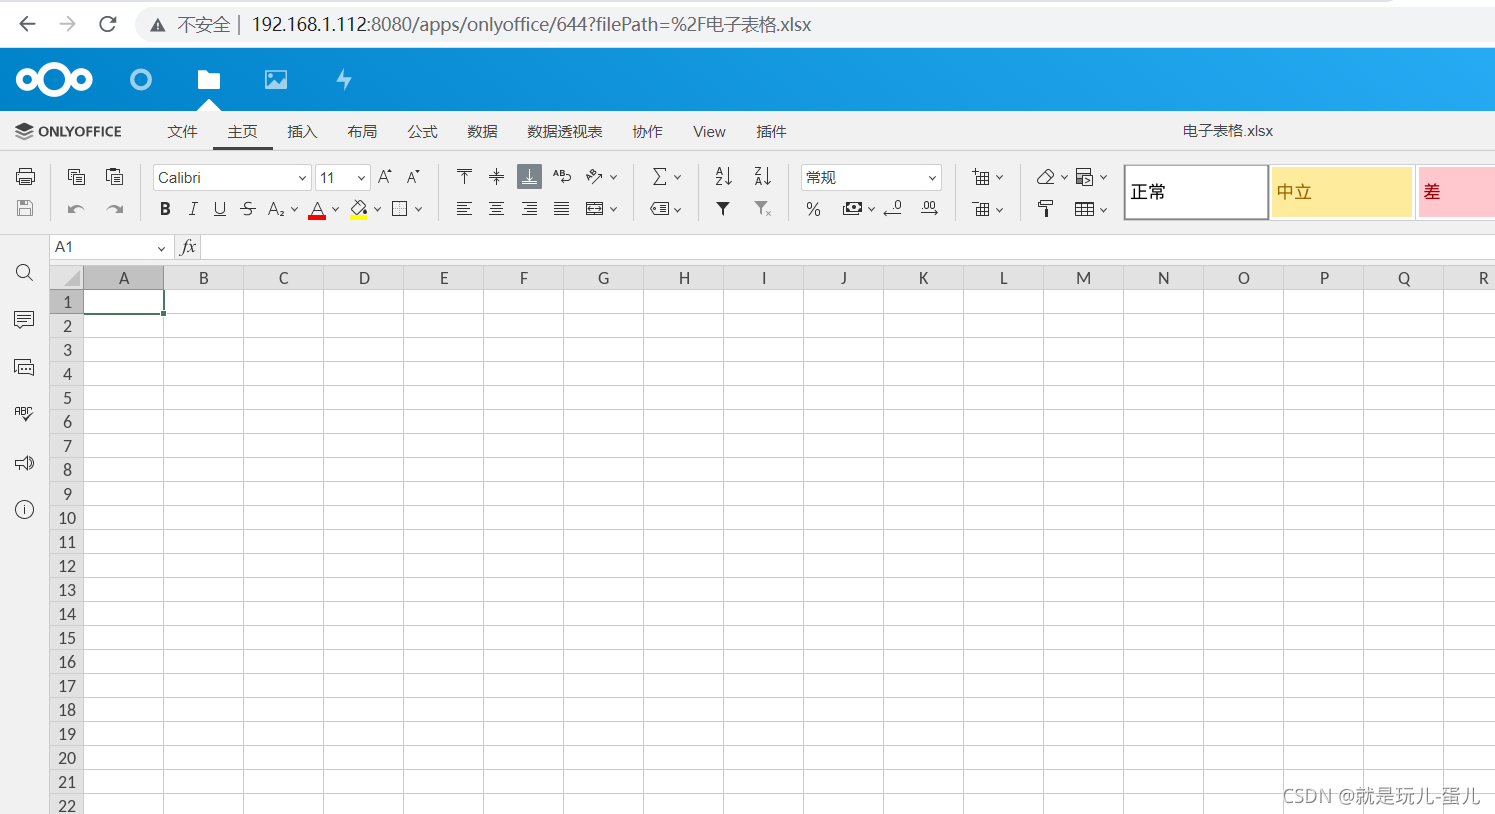This screenshot has height=814, width=1495.
Task: Increase decimal places
Action: (929, 208)
